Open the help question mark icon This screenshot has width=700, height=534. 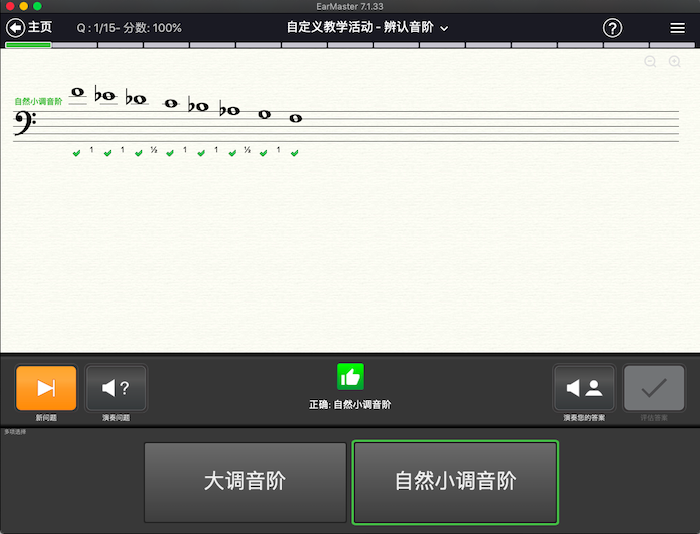click(x=612, y=28)
